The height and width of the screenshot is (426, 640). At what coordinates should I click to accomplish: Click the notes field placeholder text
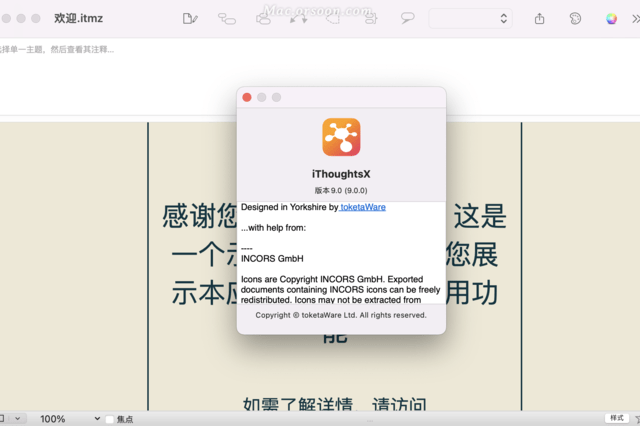pyautogui.click(x=57, y=49)
